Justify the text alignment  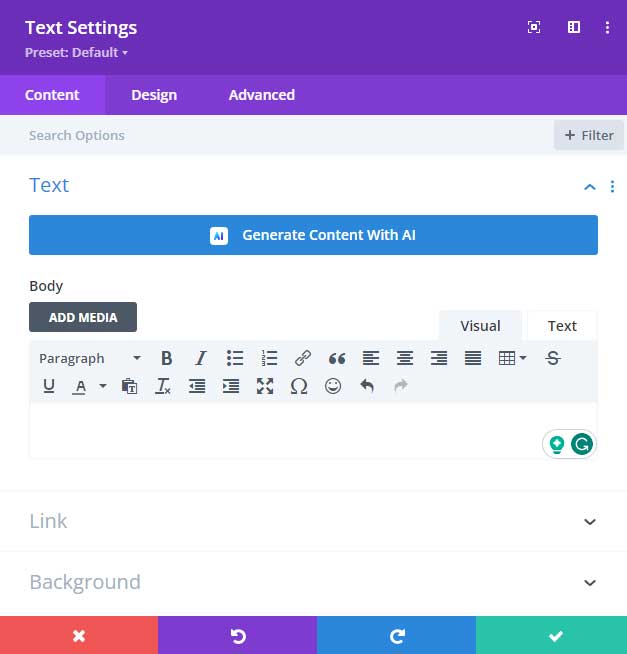(473, 358)
